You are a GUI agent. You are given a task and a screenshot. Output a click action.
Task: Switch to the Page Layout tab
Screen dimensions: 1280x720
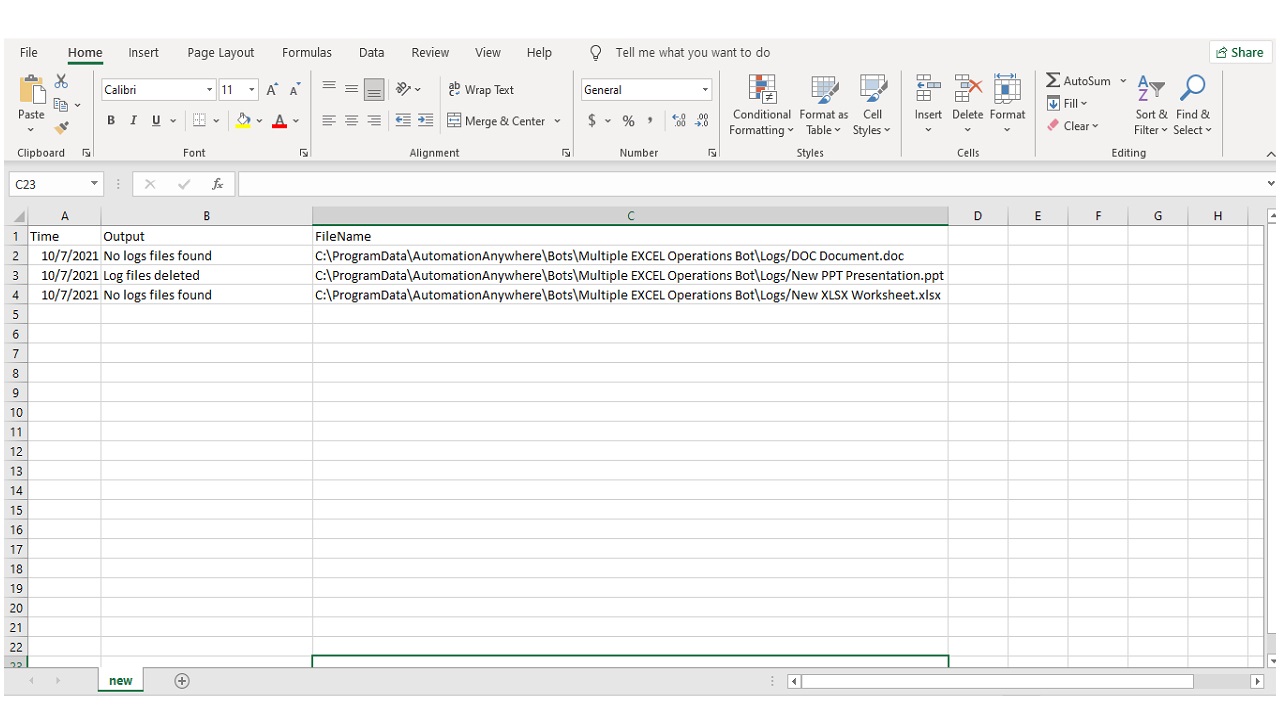[x=220, y=53]
